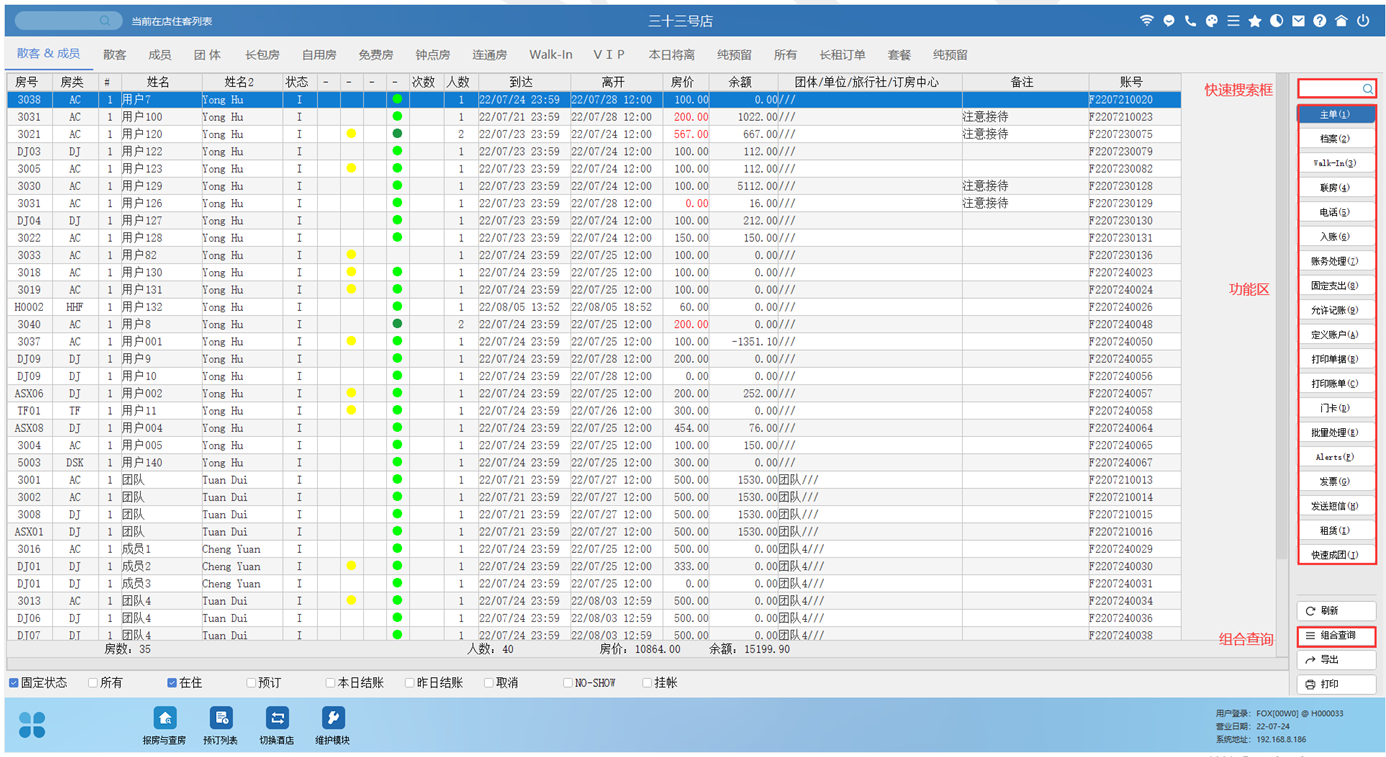The height and width of the screenshot is (757, 1386).
Task: Enable the 所有 filter checkbox
Action: click(x=93, y=683)
